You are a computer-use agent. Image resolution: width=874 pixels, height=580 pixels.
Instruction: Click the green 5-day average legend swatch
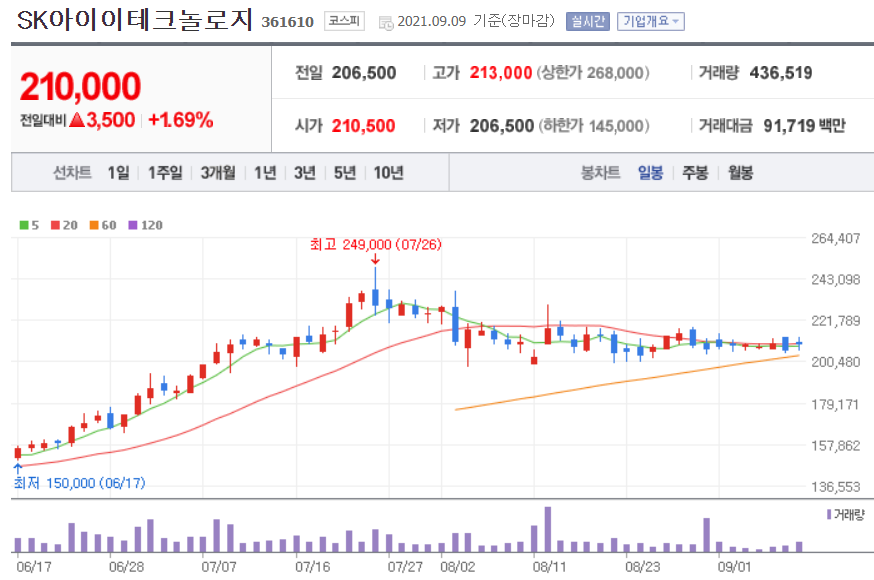(23, 225)
